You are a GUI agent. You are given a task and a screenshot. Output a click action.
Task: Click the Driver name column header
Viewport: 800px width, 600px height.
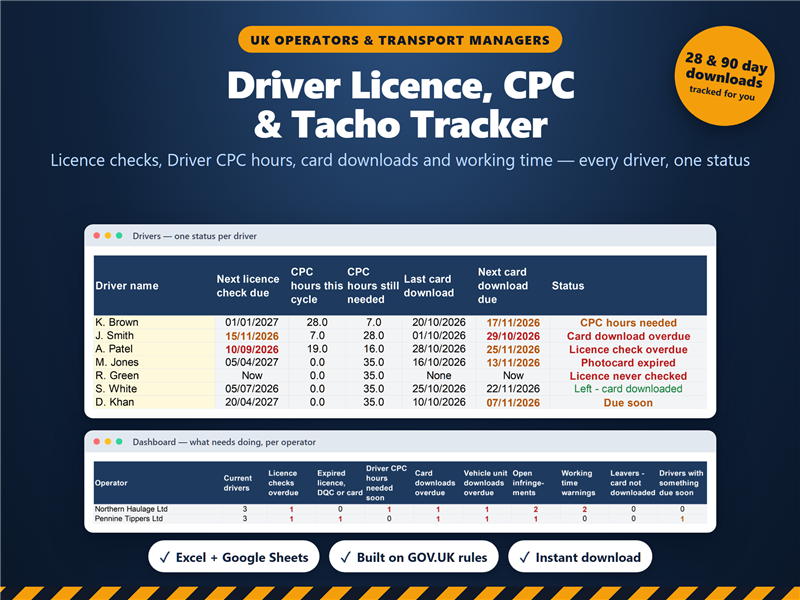tap(127, 286)
